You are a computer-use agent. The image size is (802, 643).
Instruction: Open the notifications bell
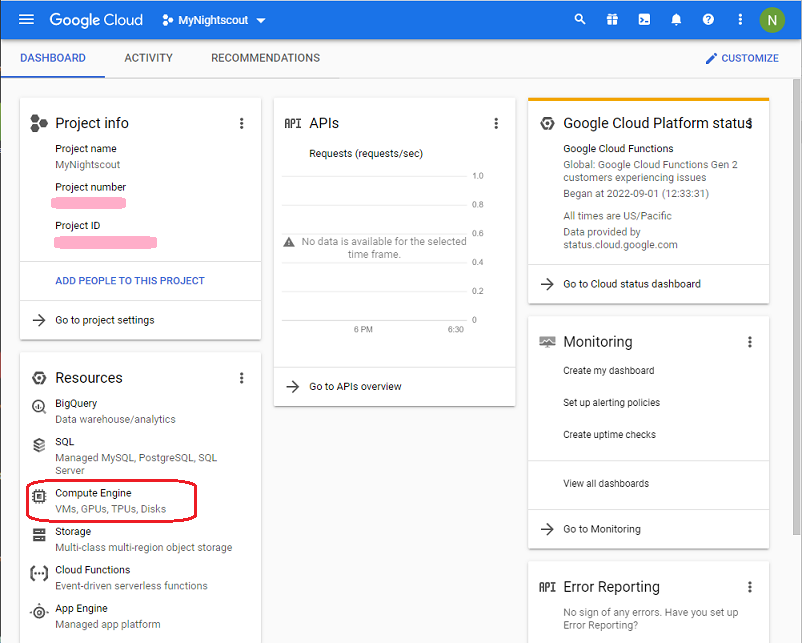(676, 19)
